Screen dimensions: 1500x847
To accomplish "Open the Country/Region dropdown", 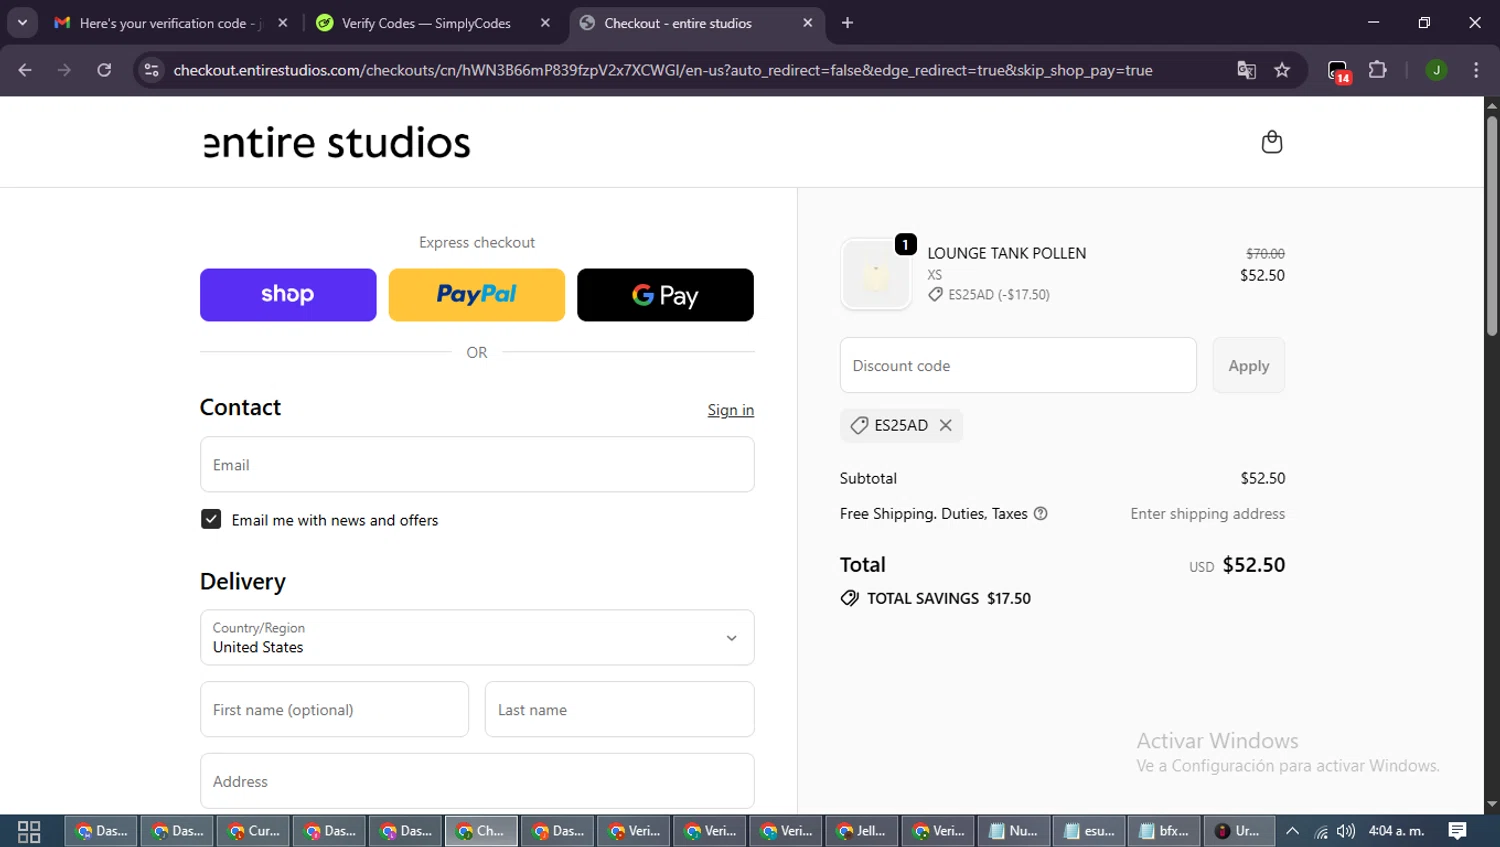I will point(477,637).
